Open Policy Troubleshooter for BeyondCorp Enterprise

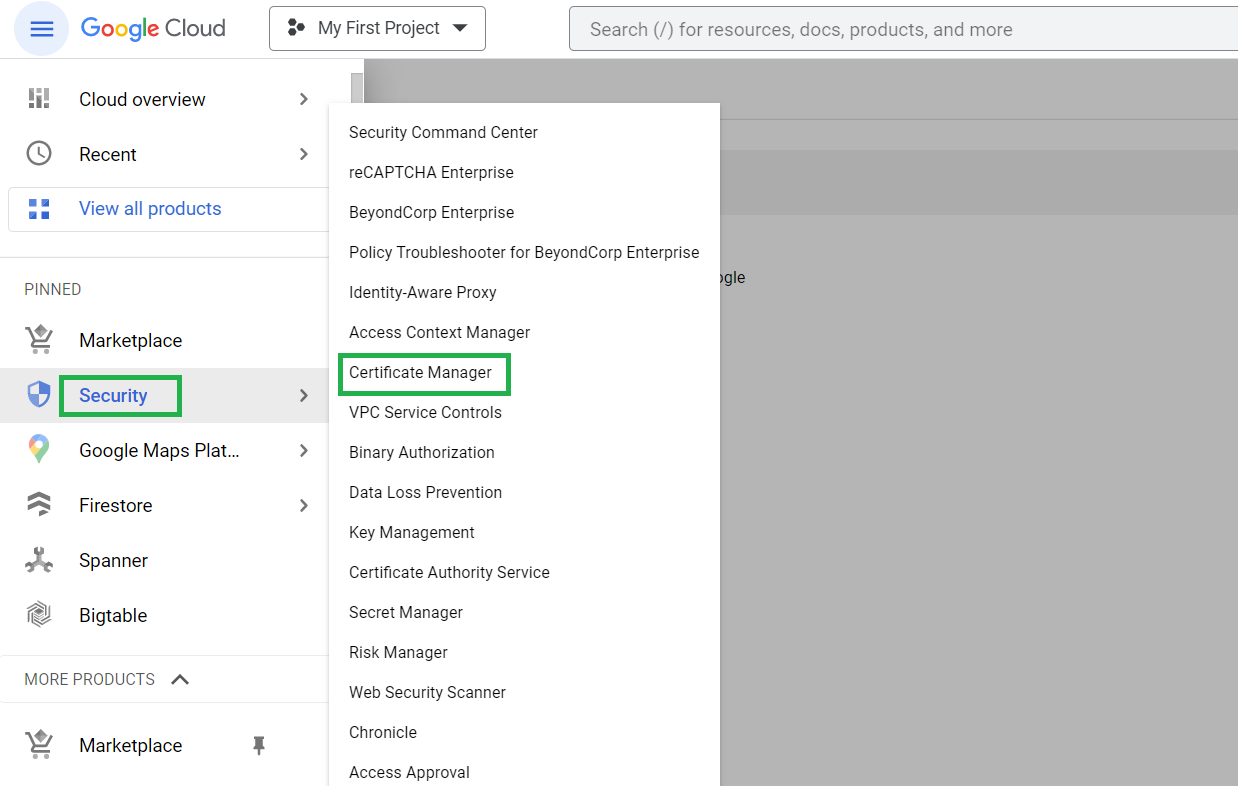tap(524, 252)
